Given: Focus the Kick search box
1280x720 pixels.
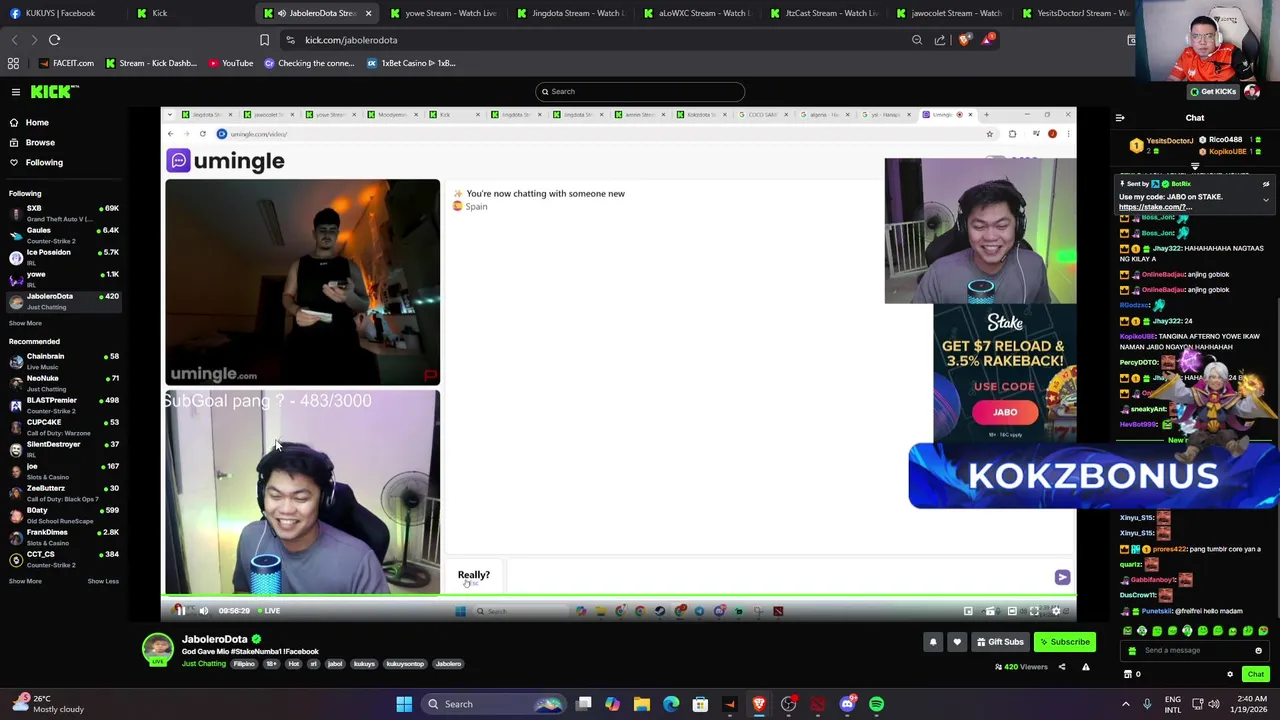Looking at the screenshot, I should point(640,92).
